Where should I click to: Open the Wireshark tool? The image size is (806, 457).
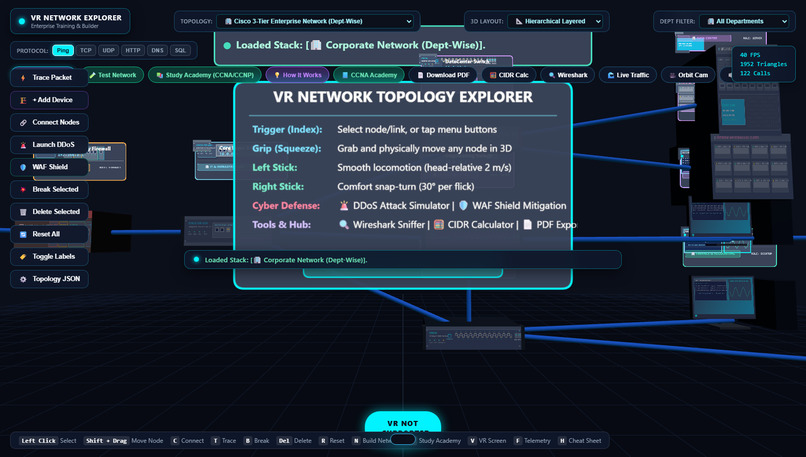click(x=567, y=75)
